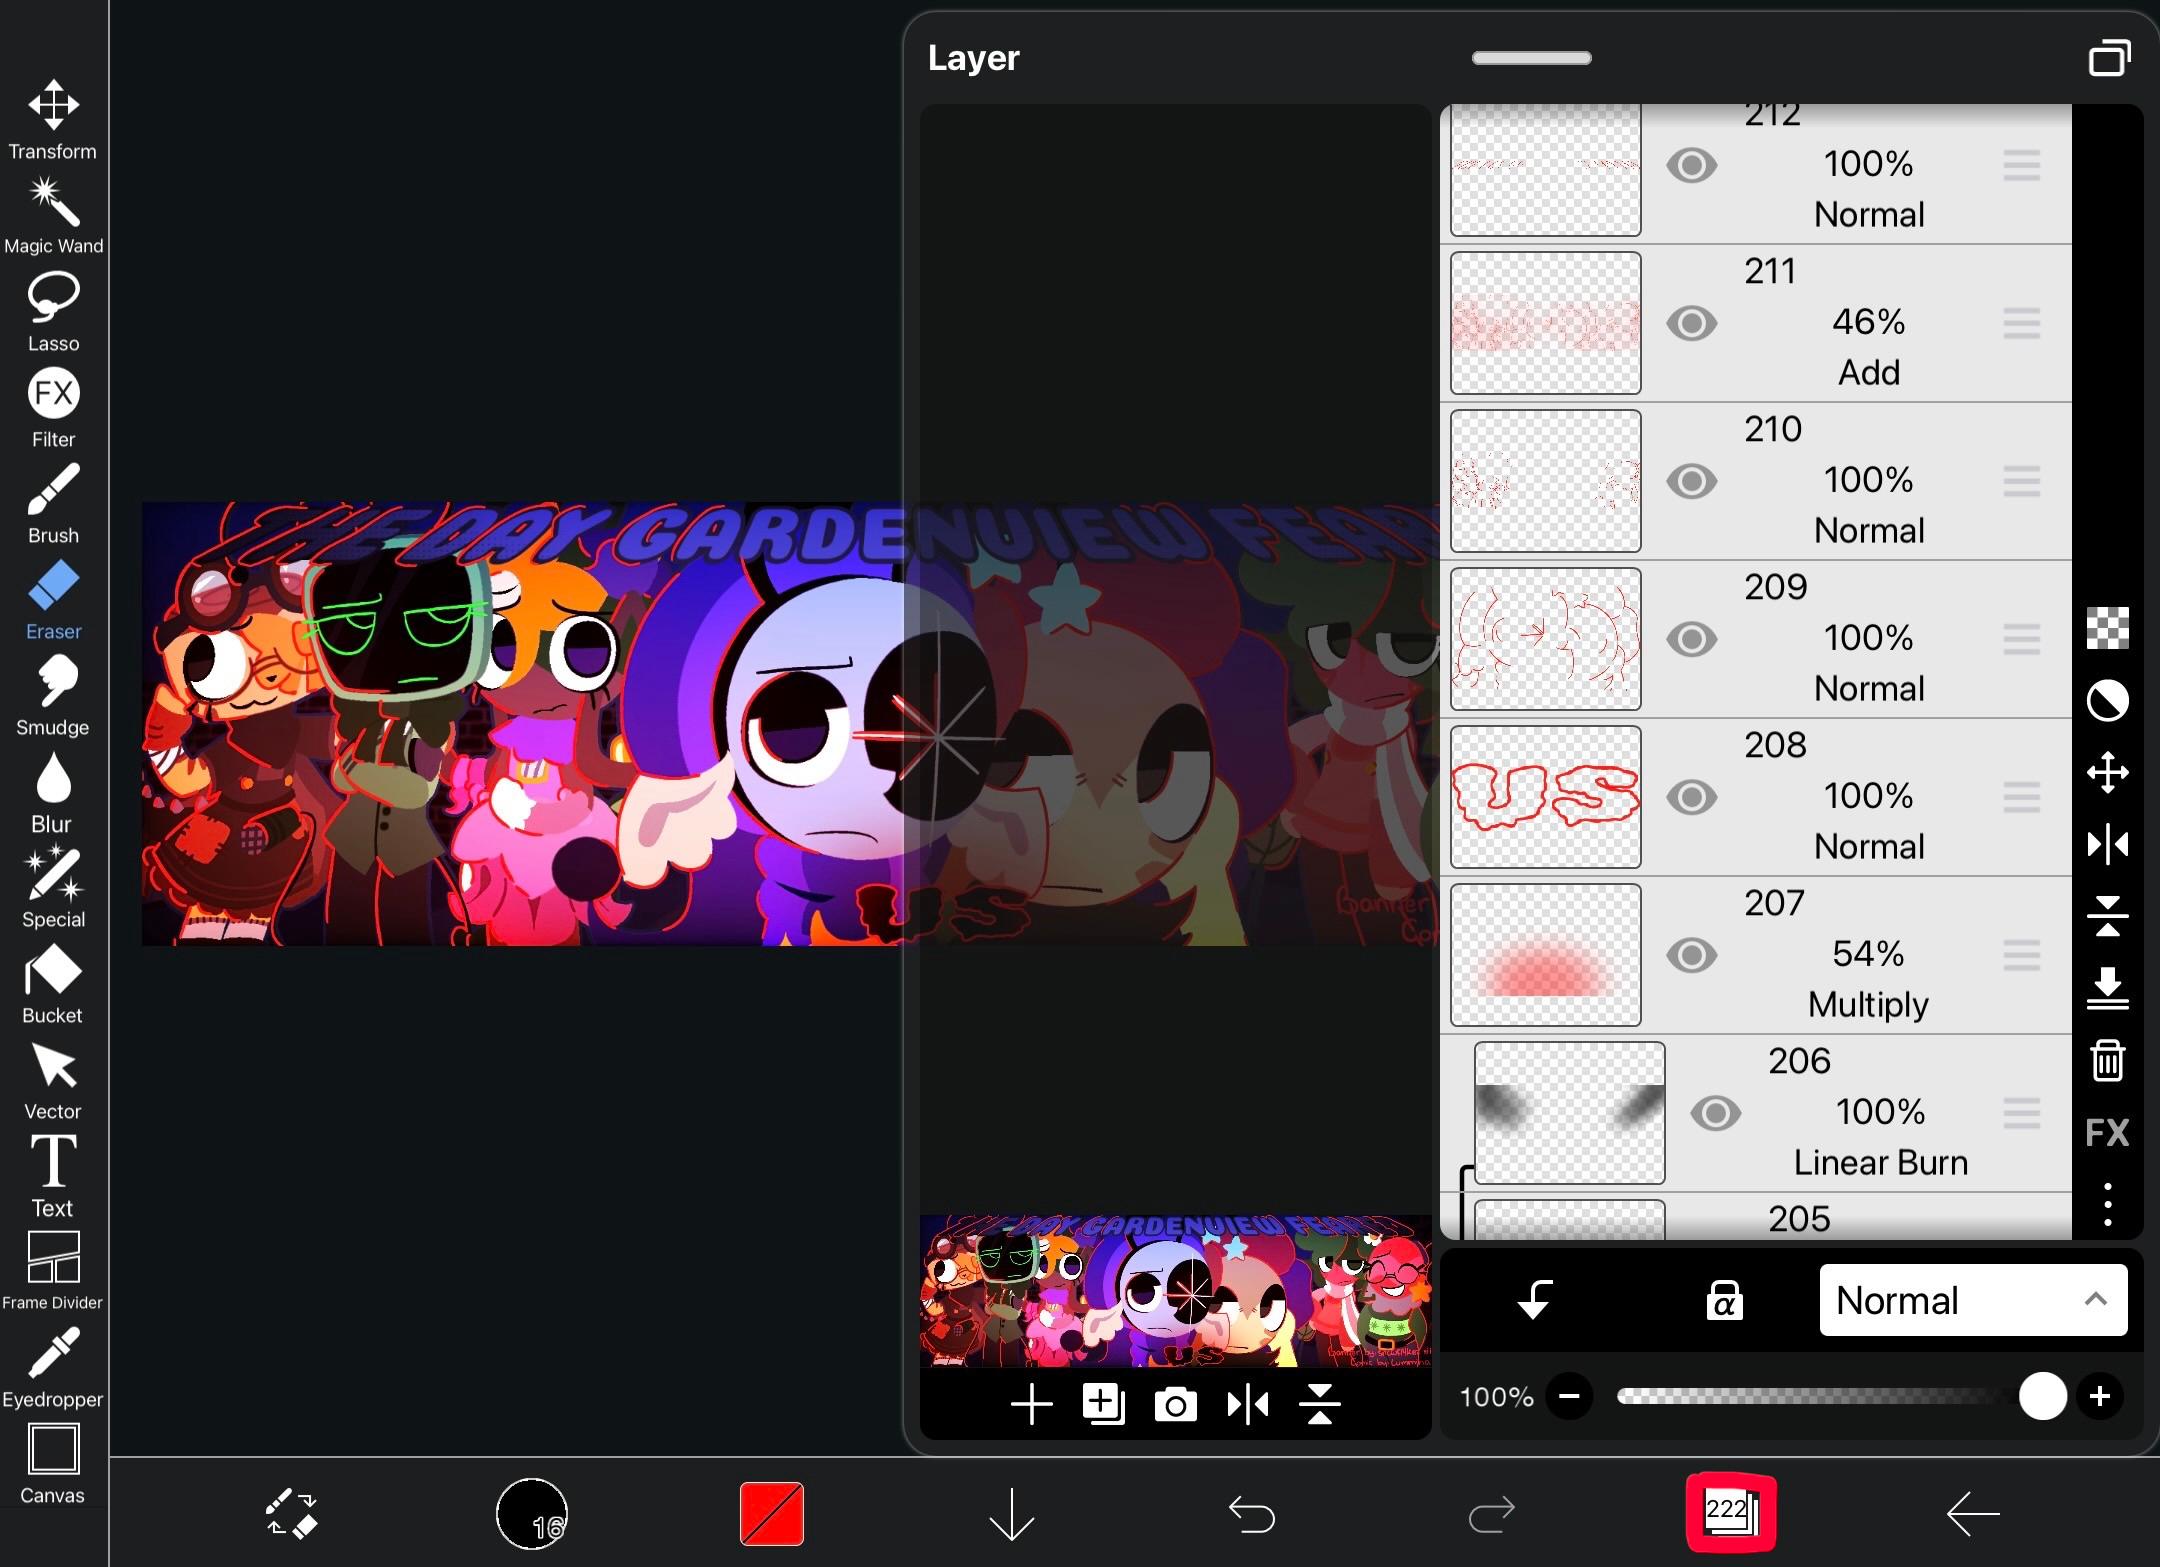Tap the vertical flip icon under preview
Image resolution: width=2160 pixels, height=1567 pixels.
click(x=1319, y=1404)
